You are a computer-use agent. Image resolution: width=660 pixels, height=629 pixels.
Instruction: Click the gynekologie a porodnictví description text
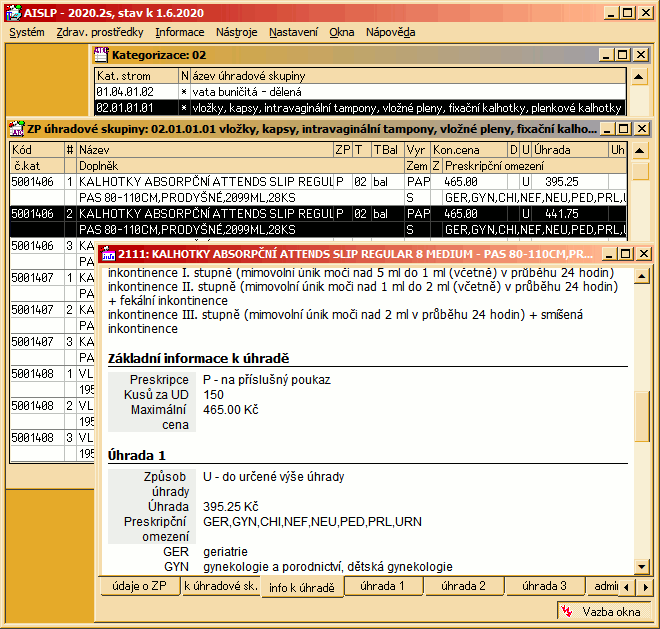tap(327, 567)
